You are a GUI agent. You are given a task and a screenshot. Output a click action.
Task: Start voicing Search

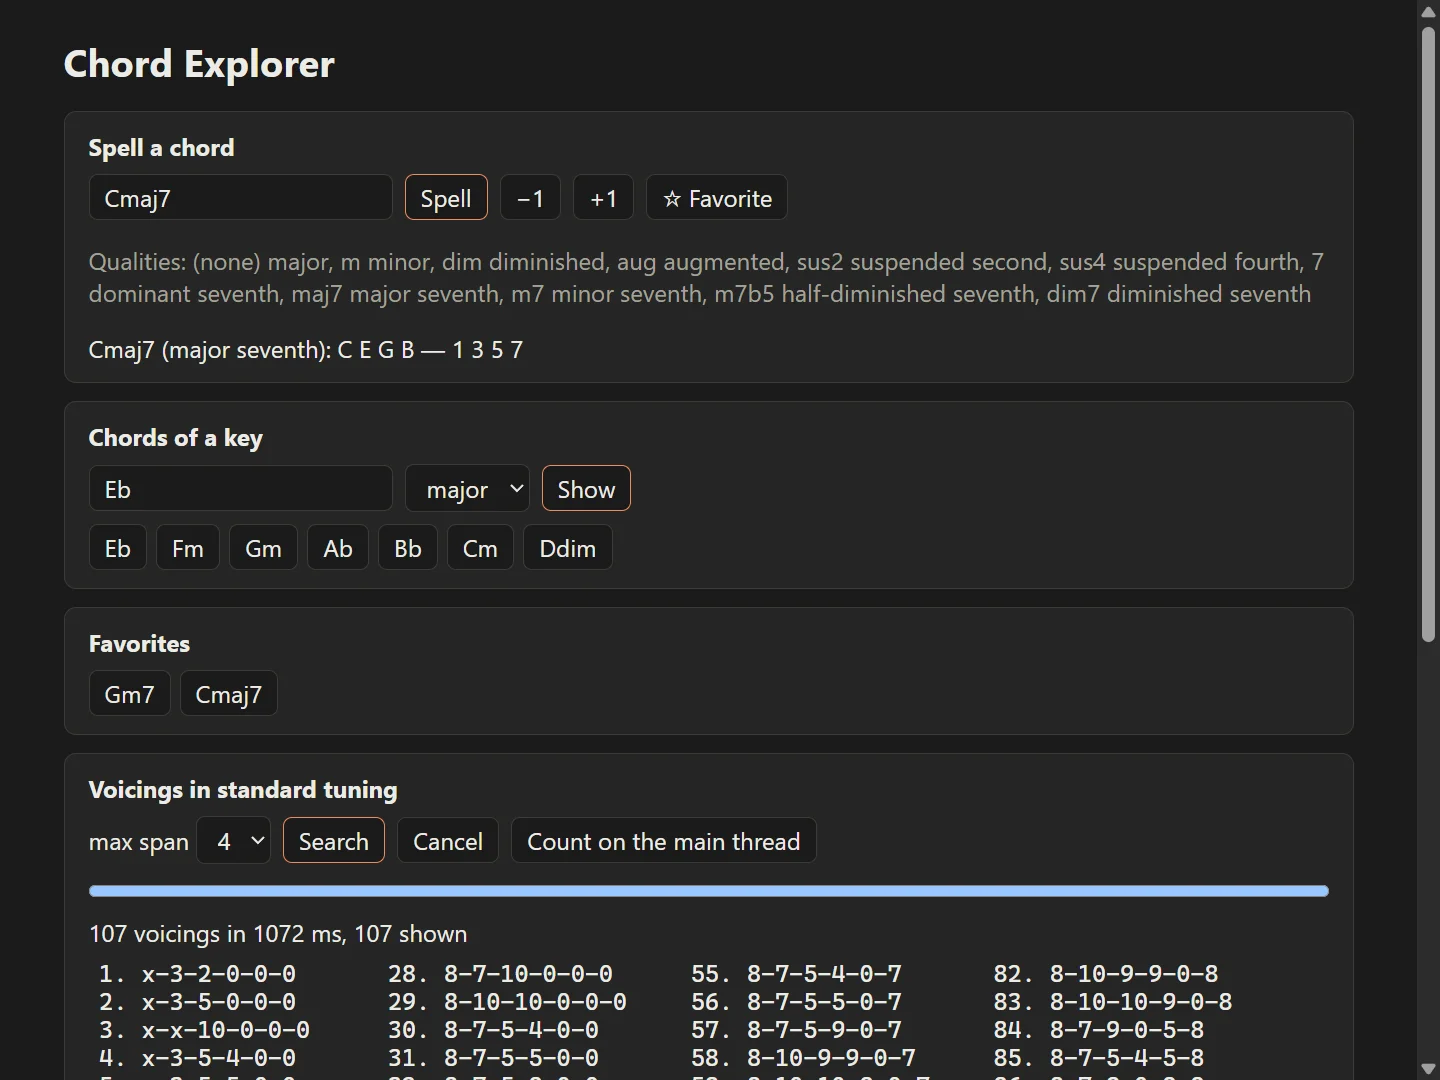[x=334, y=841]
